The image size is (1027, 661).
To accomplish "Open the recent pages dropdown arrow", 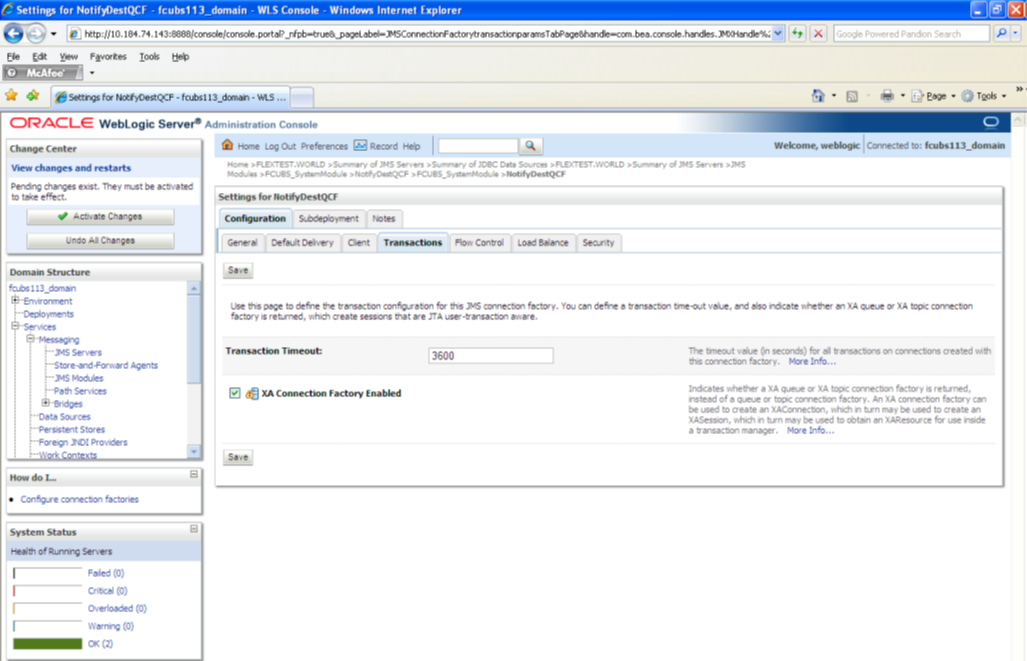I will point(54,33).
